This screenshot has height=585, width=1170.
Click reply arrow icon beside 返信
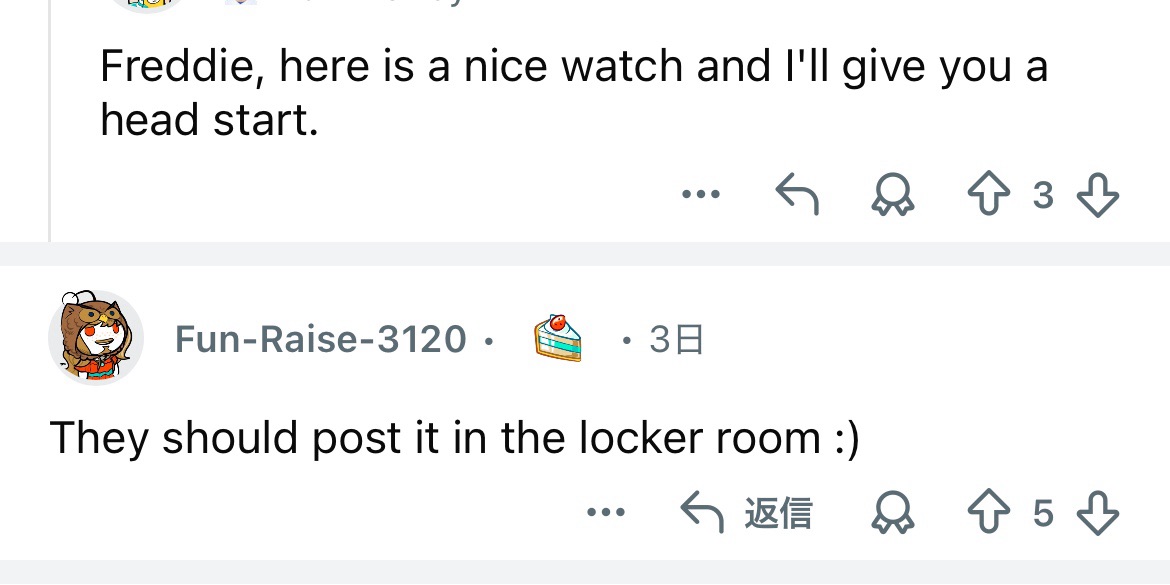703,513
